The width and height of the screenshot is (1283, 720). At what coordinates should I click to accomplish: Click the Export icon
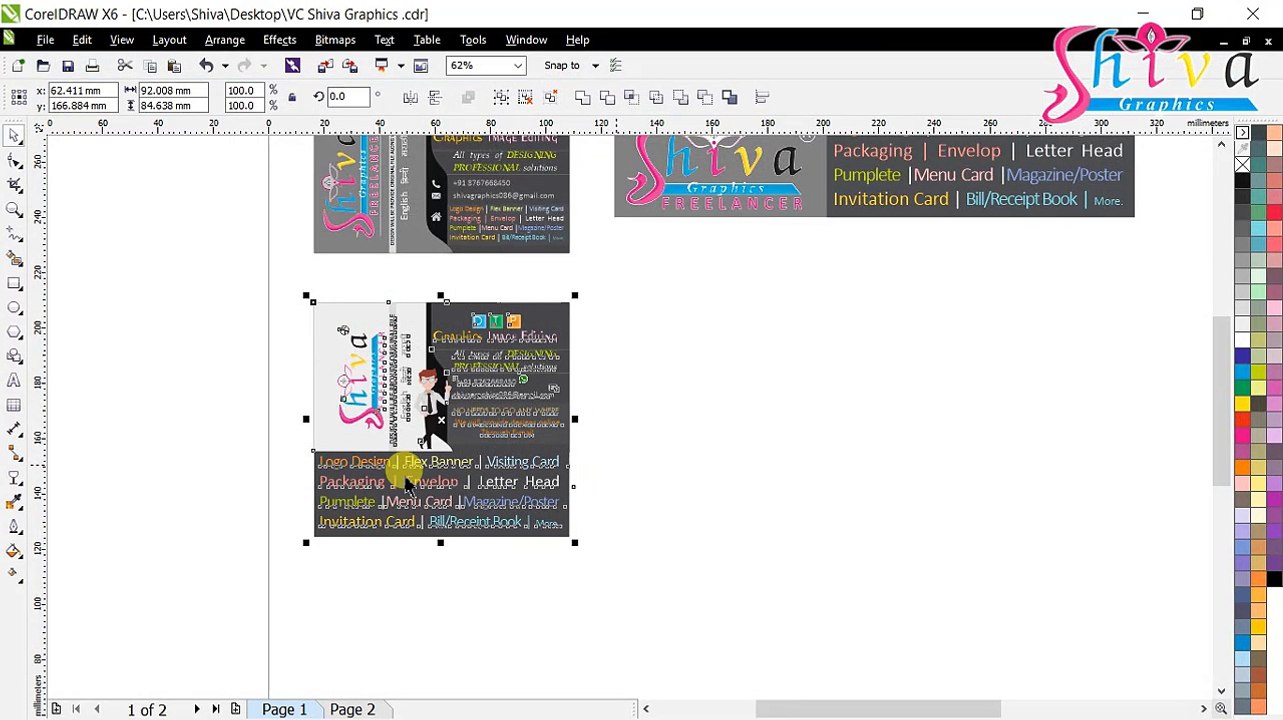coord(350,66)
